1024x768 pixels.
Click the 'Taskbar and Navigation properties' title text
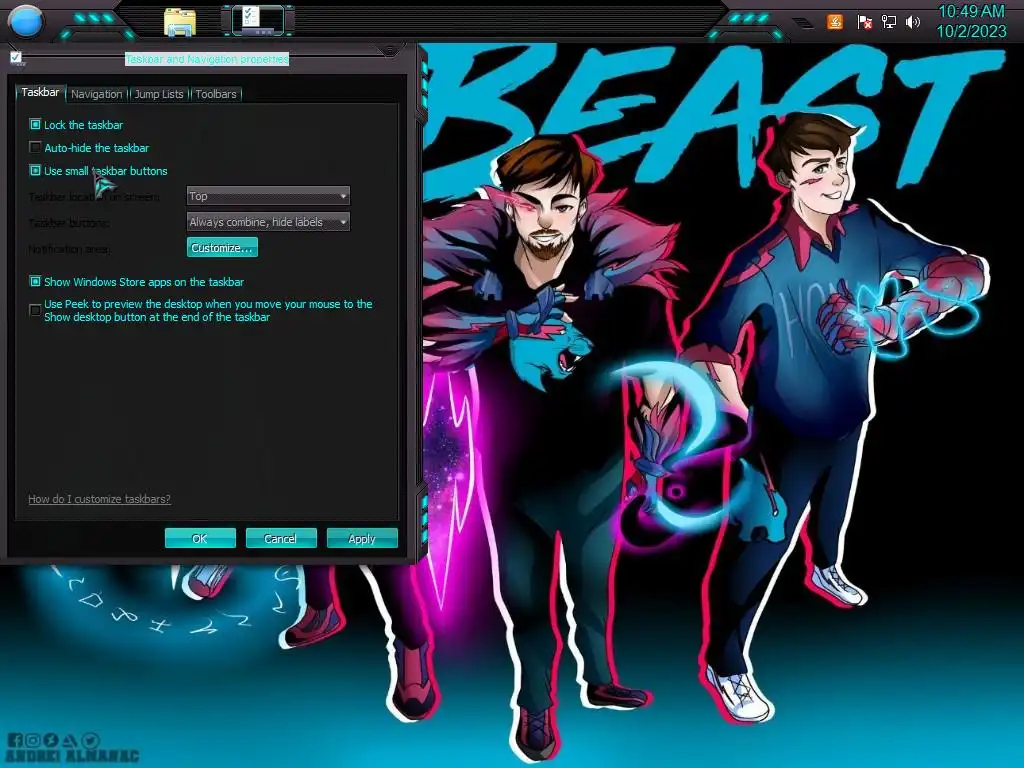[207, 59]
